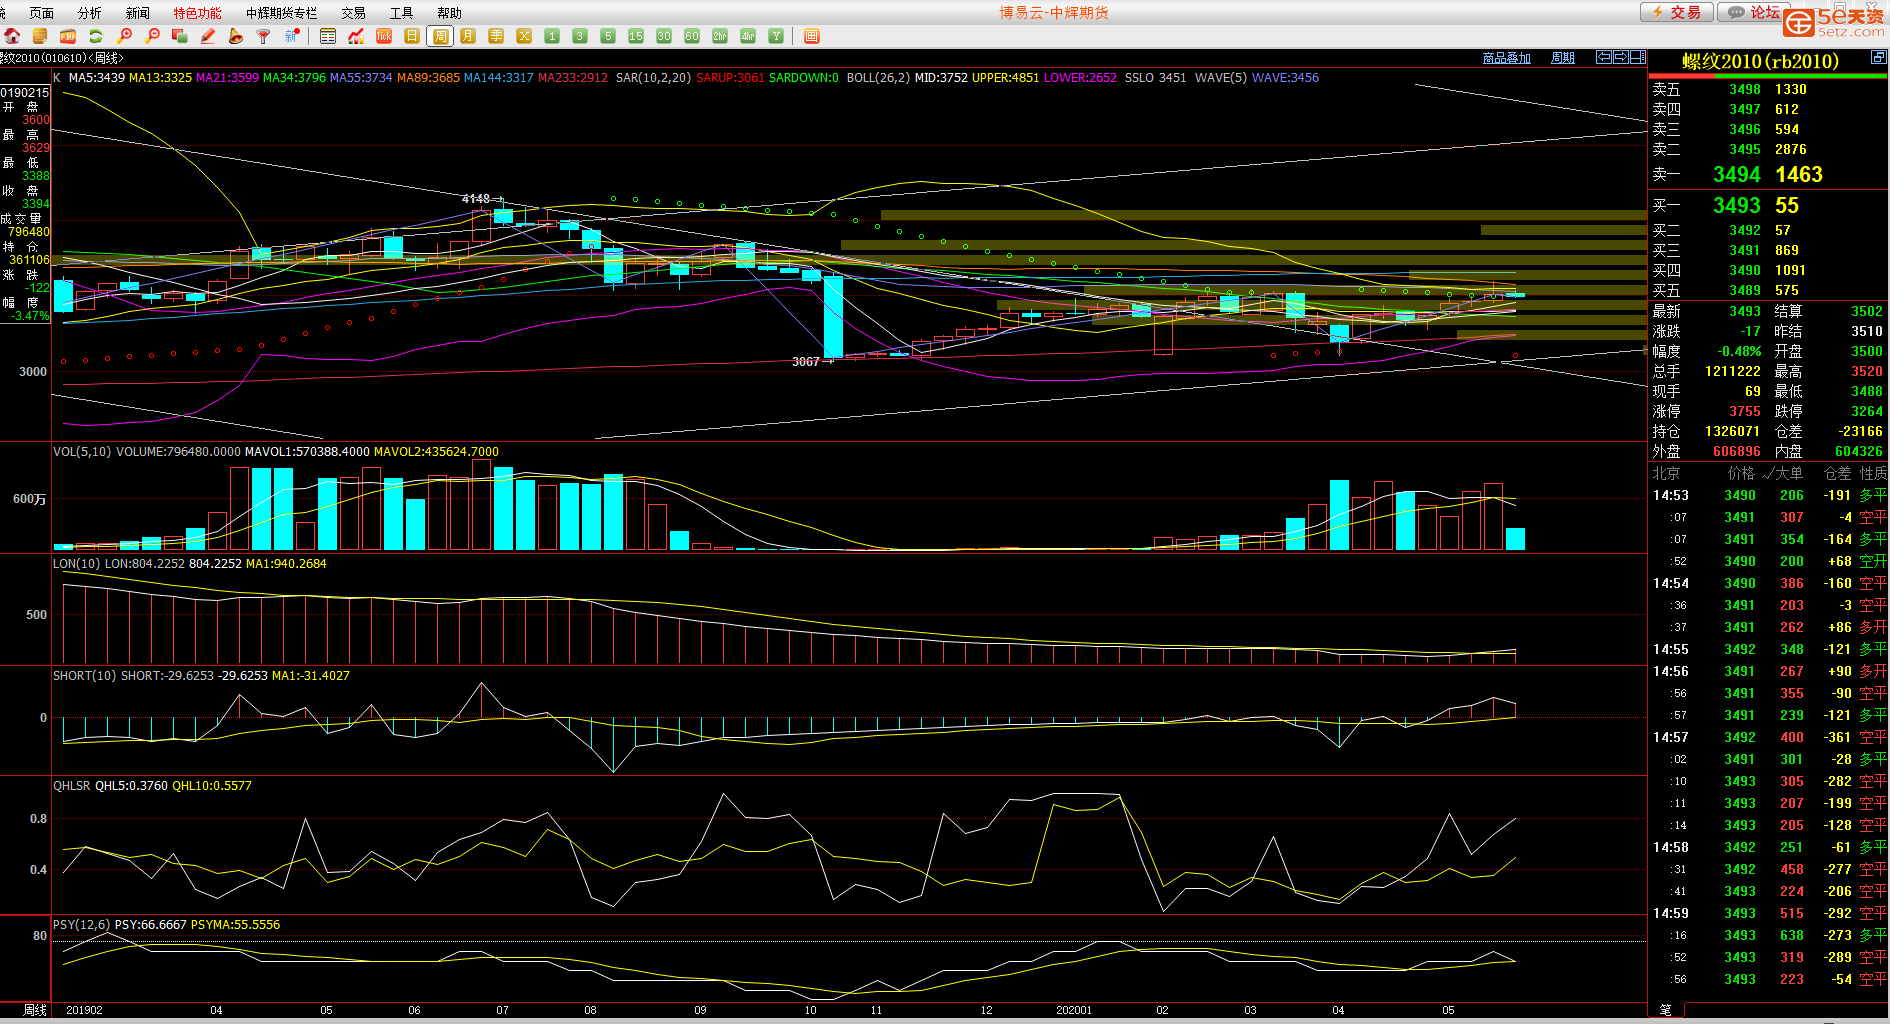1890x1024 pixels.
Task: Zoom in the chart with plus magnifier
Action: pos(124,36)
